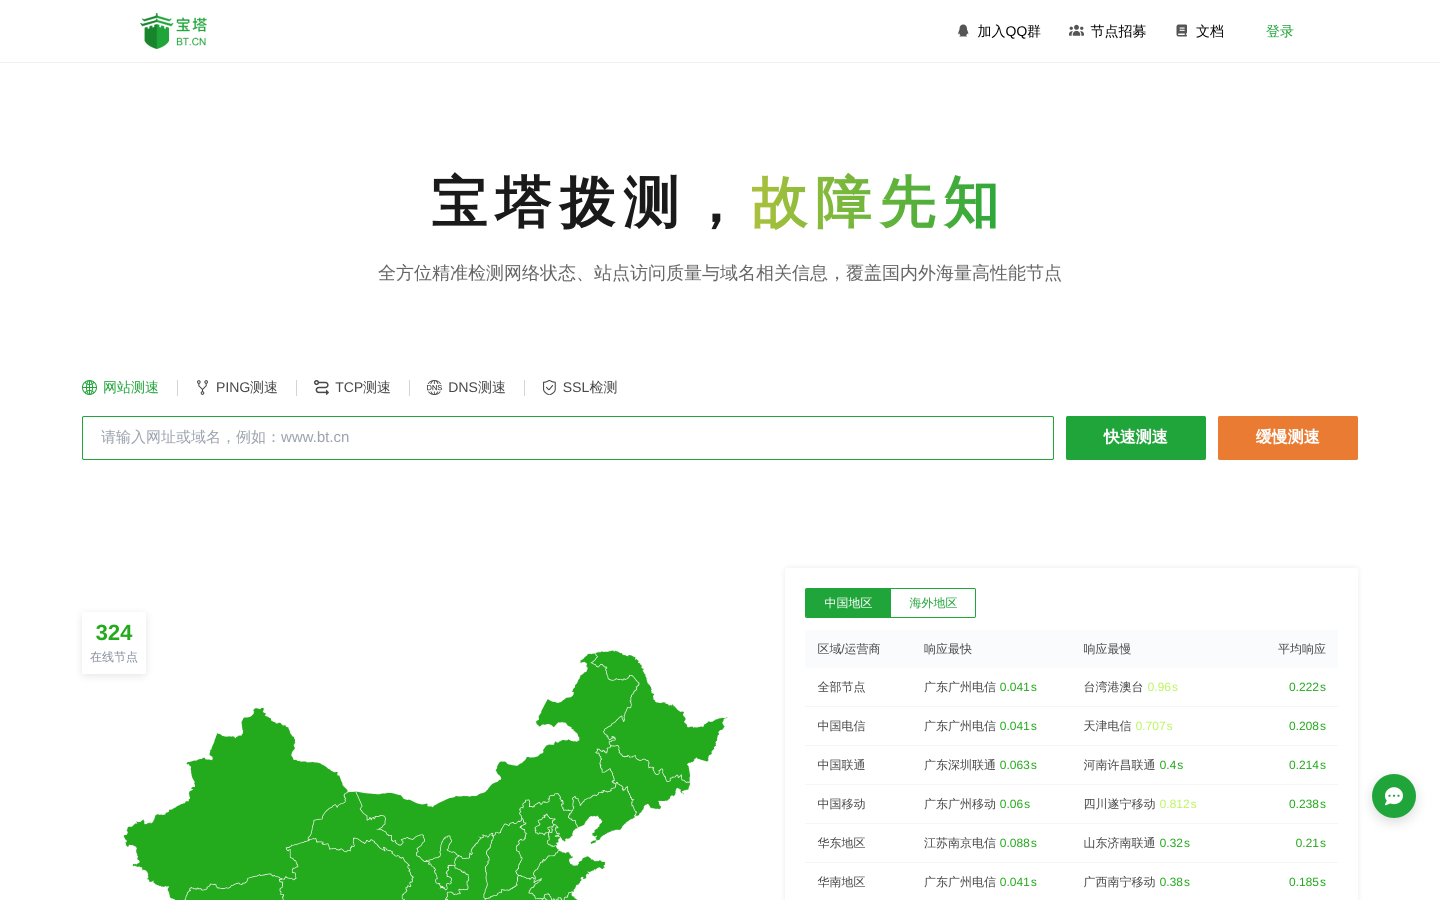Click 江苏南京电信 0.088s cell
The height and width of the screenshot is (900, 1440).
[x=980, y=843]
